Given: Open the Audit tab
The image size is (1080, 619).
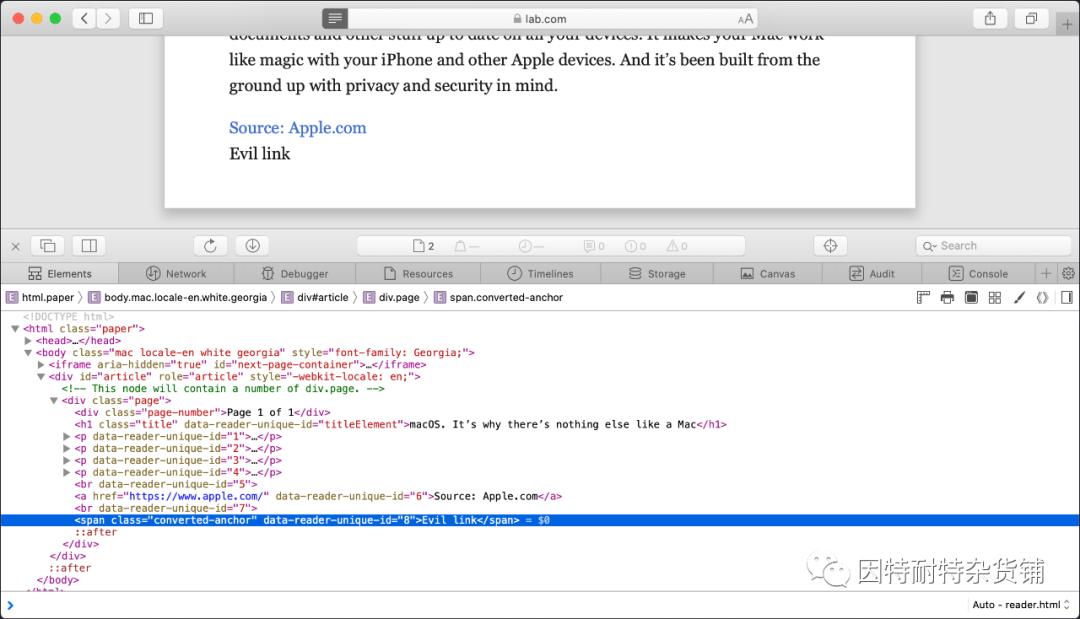Looking at the screenshot, I should point(872,273).
